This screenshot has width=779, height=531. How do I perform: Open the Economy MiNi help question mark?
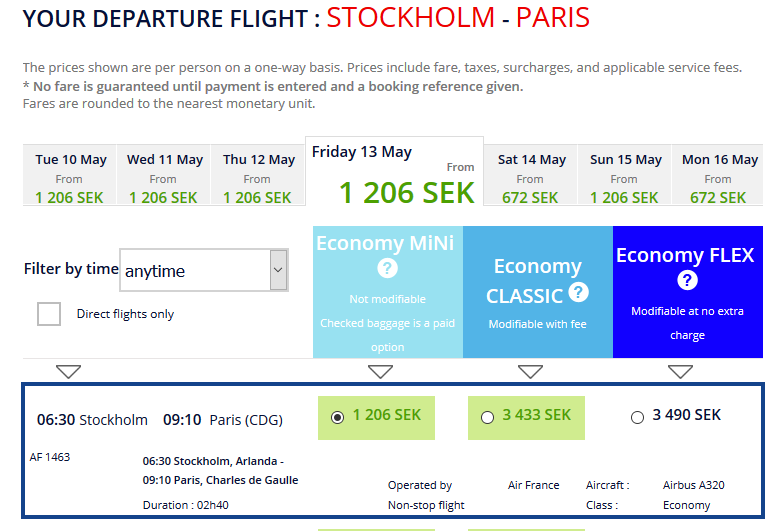click(387, 268)
